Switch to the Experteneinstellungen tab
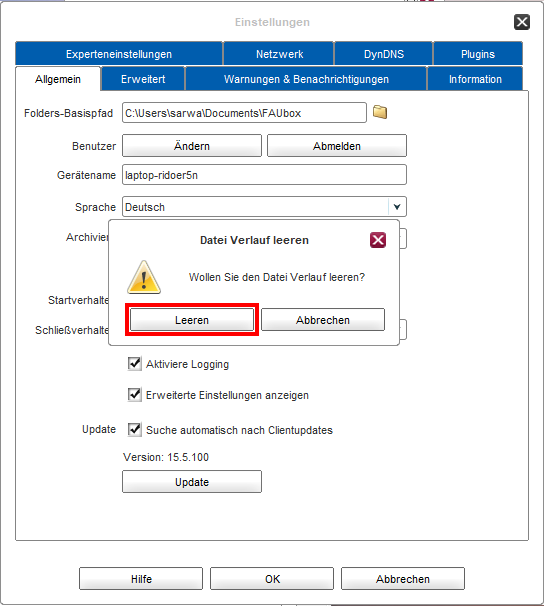Screen dimensions: 544x606 119,54
